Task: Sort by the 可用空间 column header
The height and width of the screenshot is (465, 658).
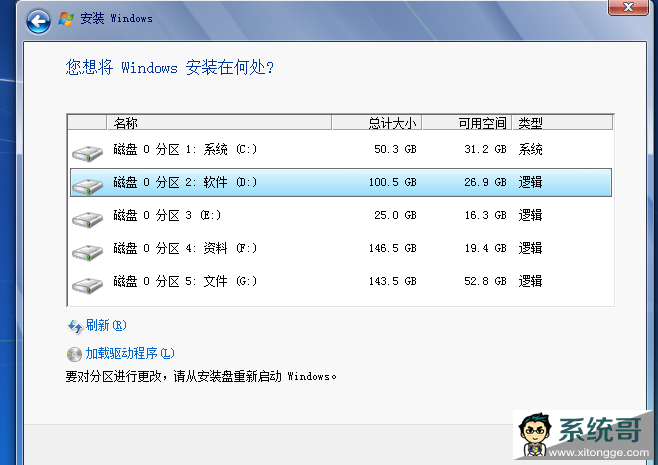Action: [x=467, y=123]
